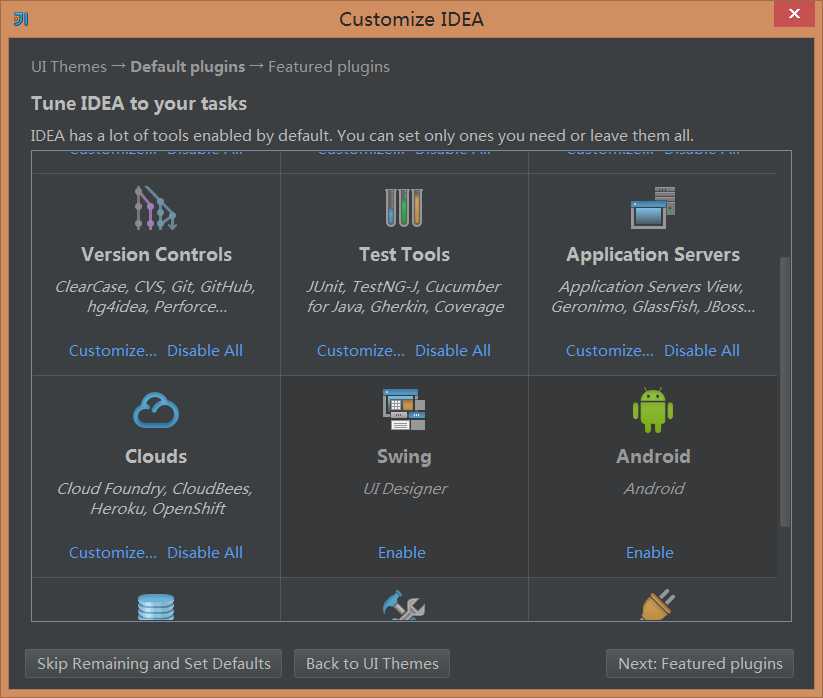Click 'Application Servers View, Geronimo' description
Screen dimensions: 823x698
653,297
